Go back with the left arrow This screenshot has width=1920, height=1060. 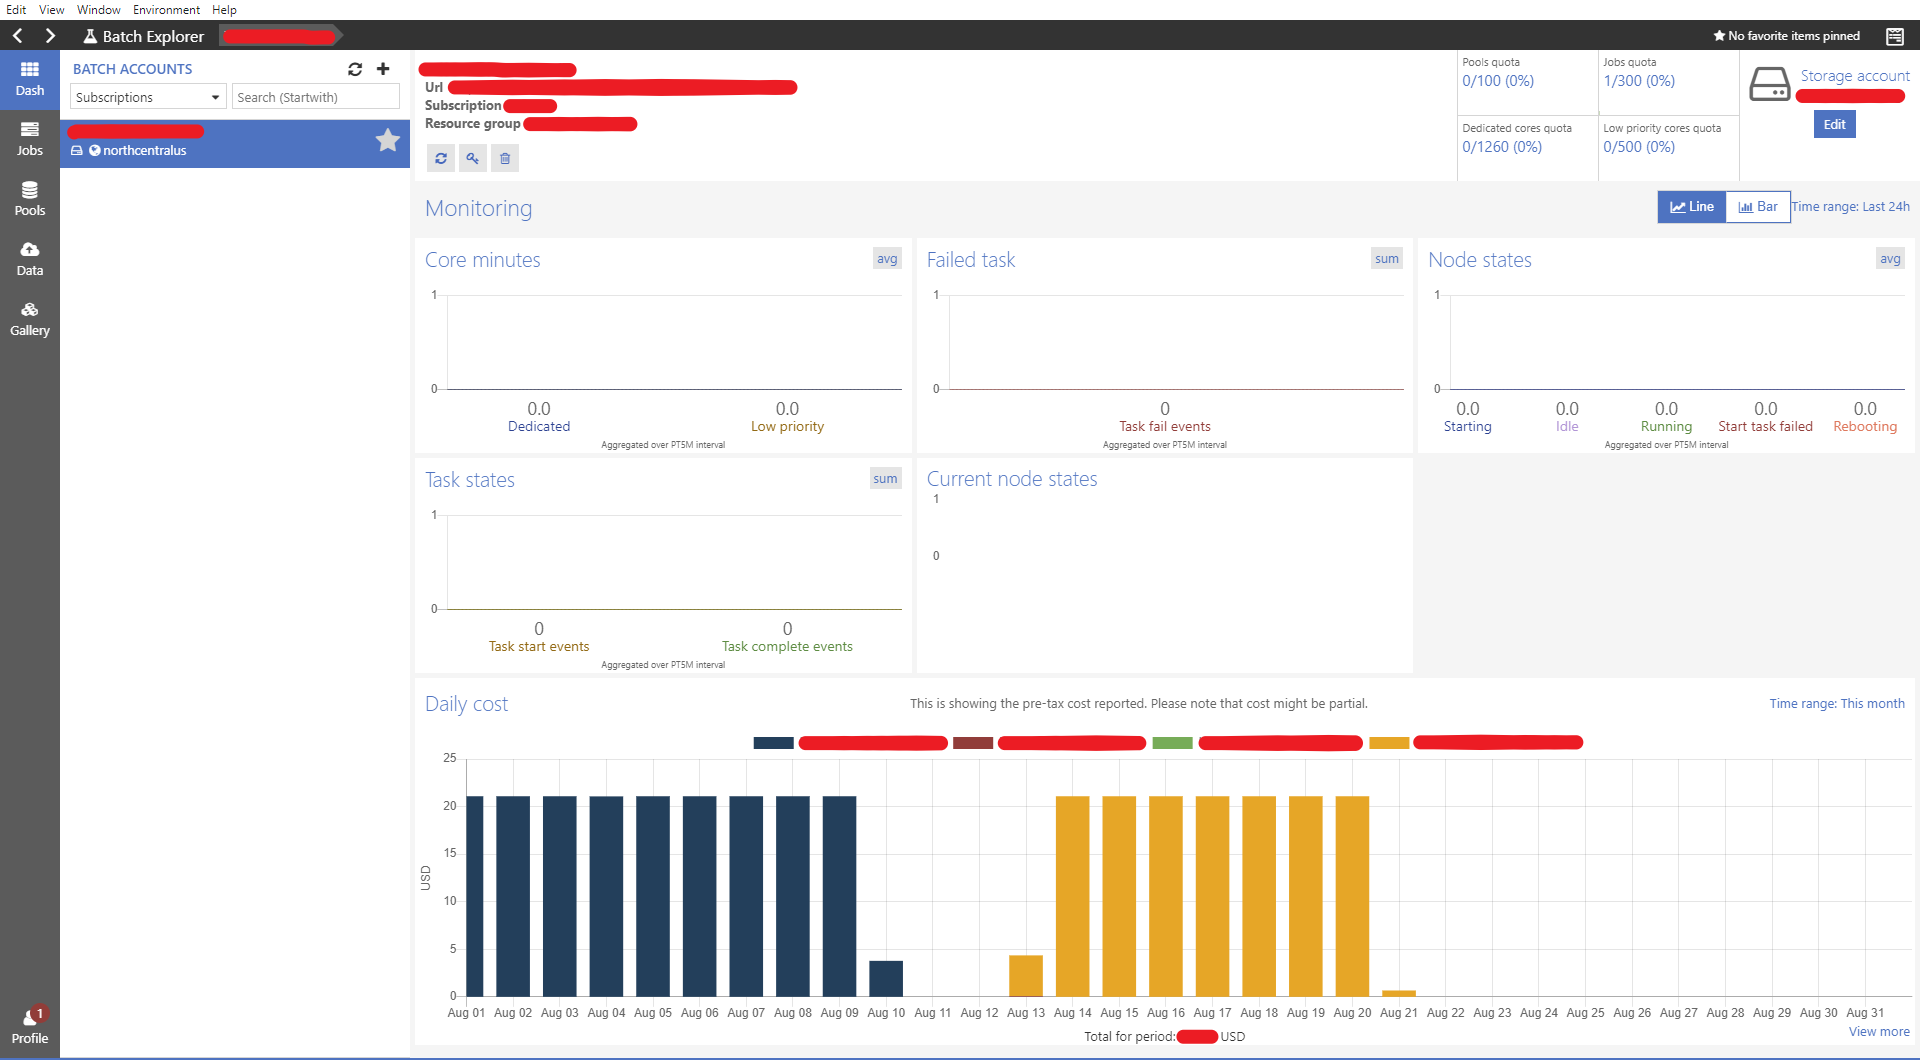tap(17, 36)
